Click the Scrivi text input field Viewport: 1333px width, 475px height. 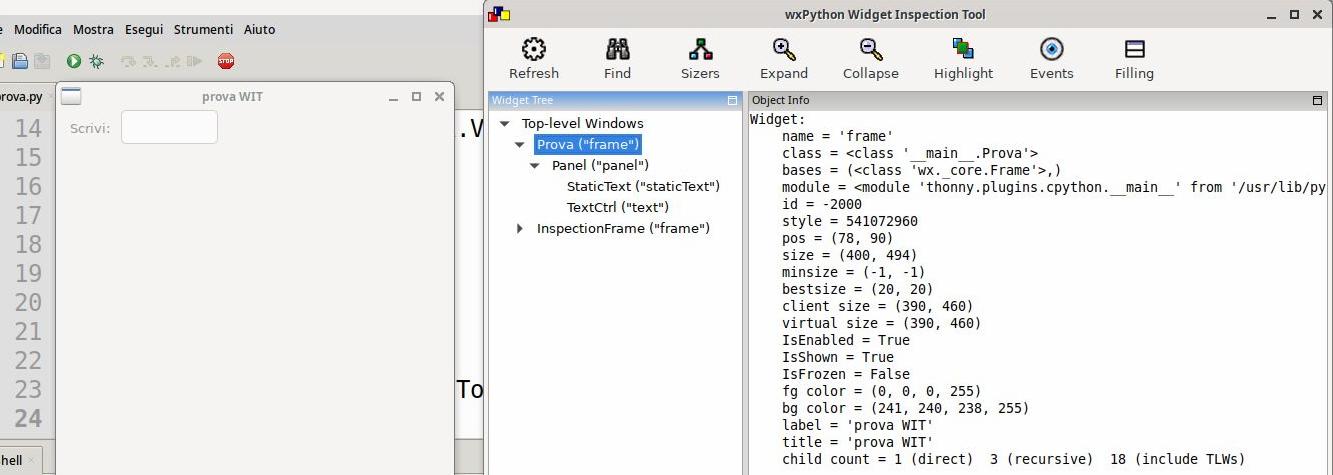click(169, 128)
